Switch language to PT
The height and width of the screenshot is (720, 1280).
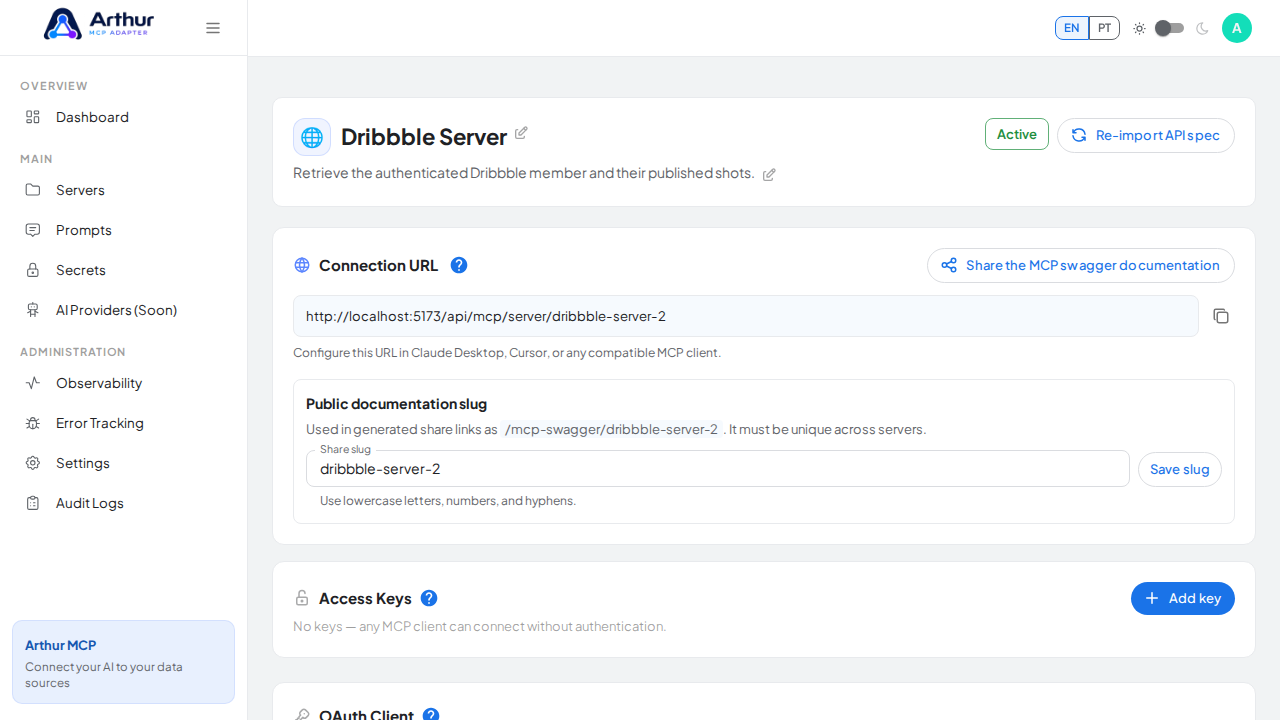click(1104, 28)
